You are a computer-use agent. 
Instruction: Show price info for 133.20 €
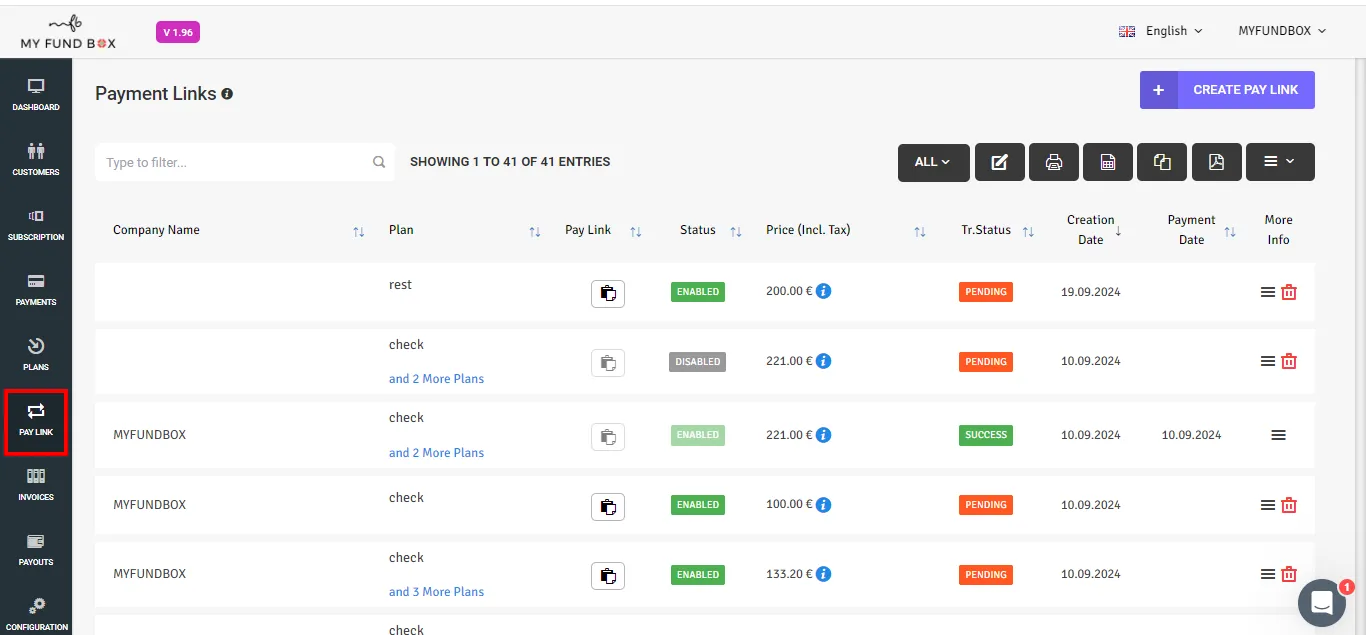pyautogui.click(x=824, y=575)
